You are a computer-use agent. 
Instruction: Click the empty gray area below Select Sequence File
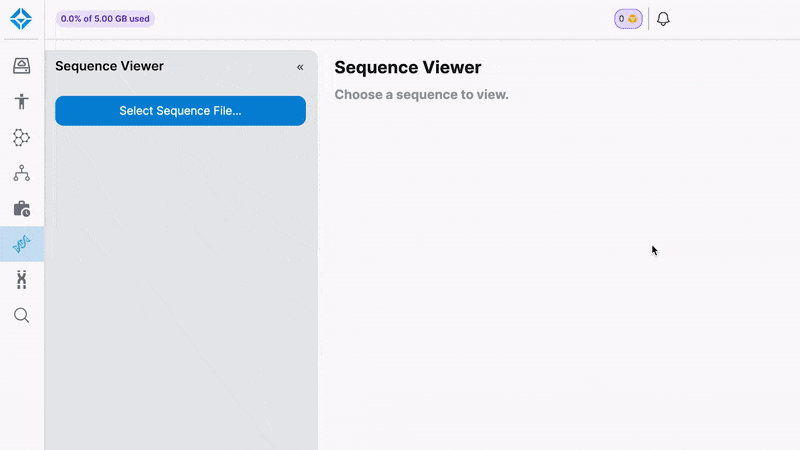pos(180,290)
